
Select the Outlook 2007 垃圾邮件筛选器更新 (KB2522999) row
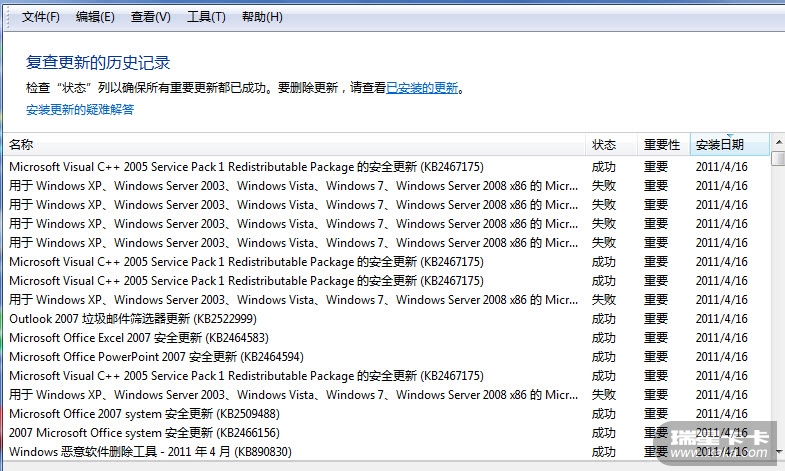387,319
